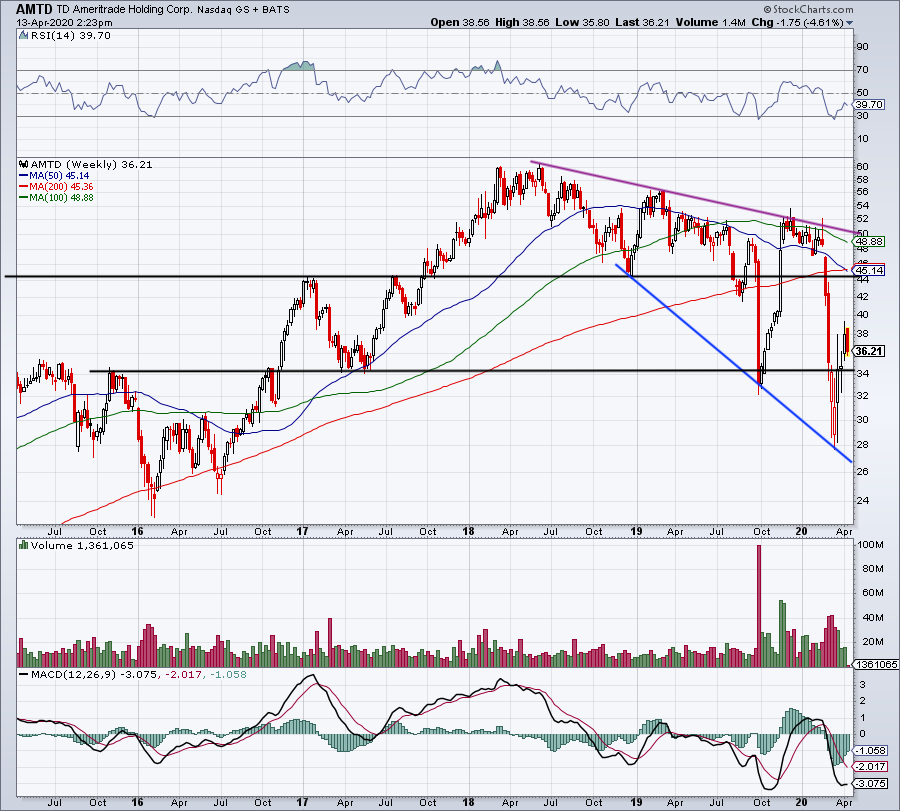This screenshot has height=811, width=900.
Task: Click the tallest volume bar near Oct 2019
Action: pos(759,606)
